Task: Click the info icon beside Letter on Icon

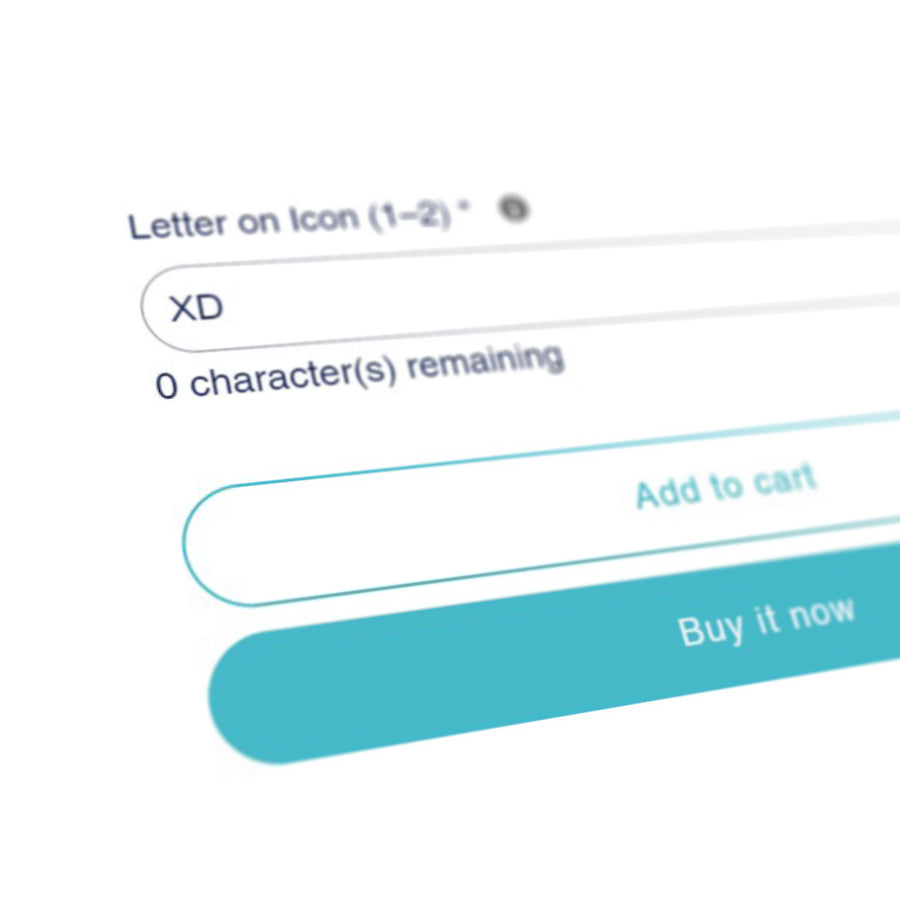Action: 514,209
